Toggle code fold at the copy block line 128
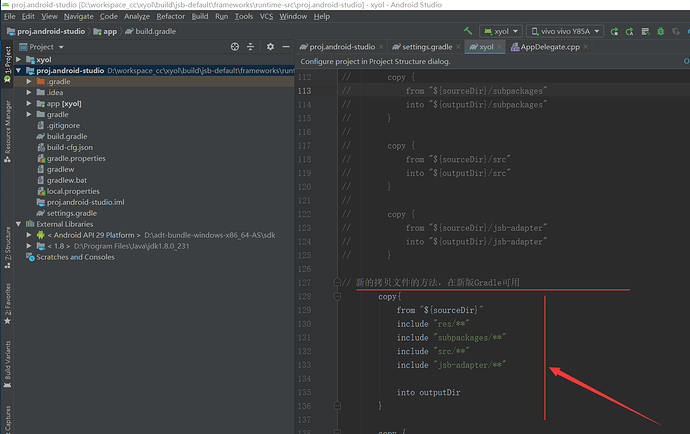Screen dimensions: 690x434 click(338, 297)
